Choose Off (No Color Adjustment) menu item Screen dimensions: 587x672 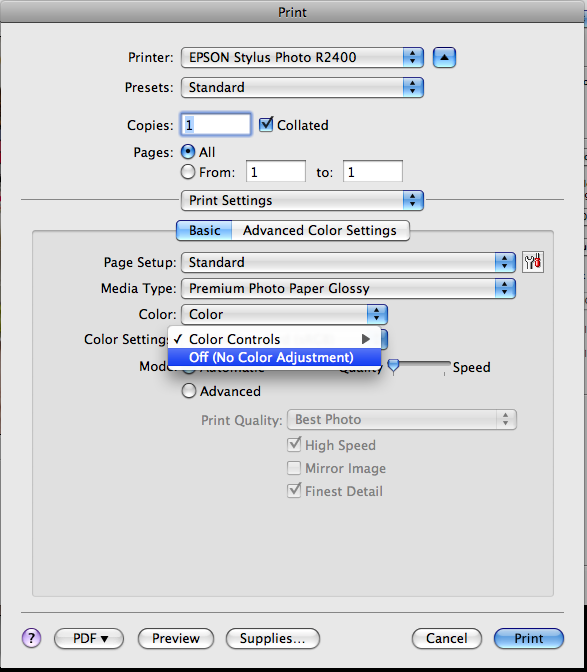click(x=274, y=357)
